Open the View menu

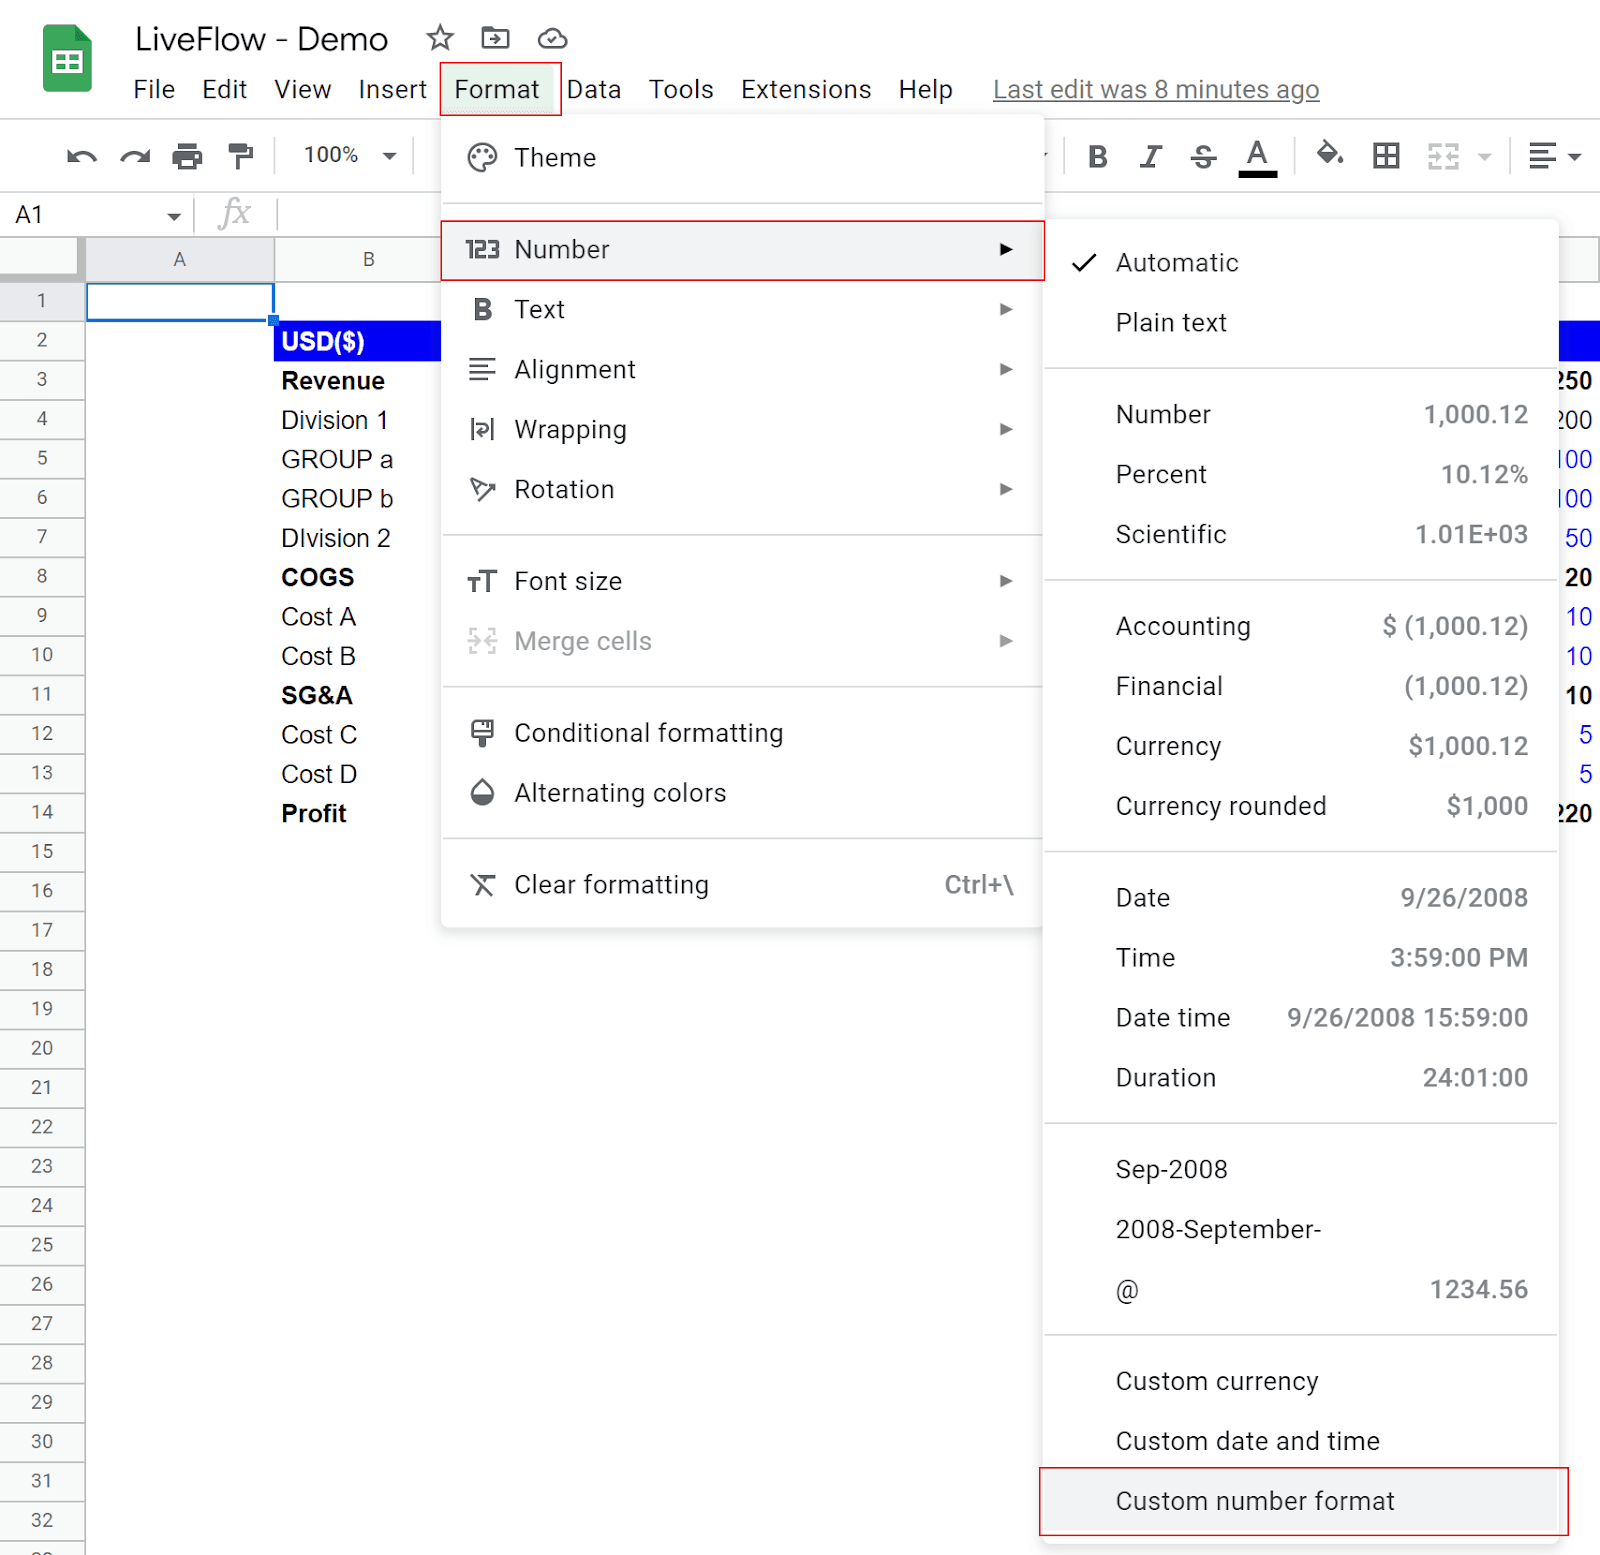click(302, 90)
